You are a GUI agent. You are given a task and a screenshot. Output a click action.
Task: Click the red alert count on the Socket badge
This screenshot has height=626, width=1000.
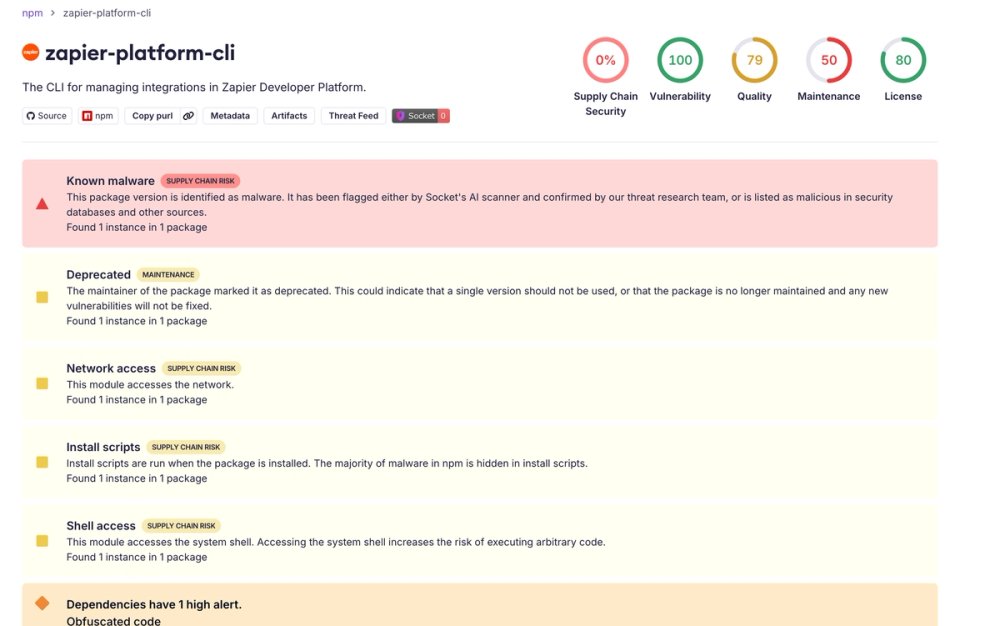click(442, 115)
